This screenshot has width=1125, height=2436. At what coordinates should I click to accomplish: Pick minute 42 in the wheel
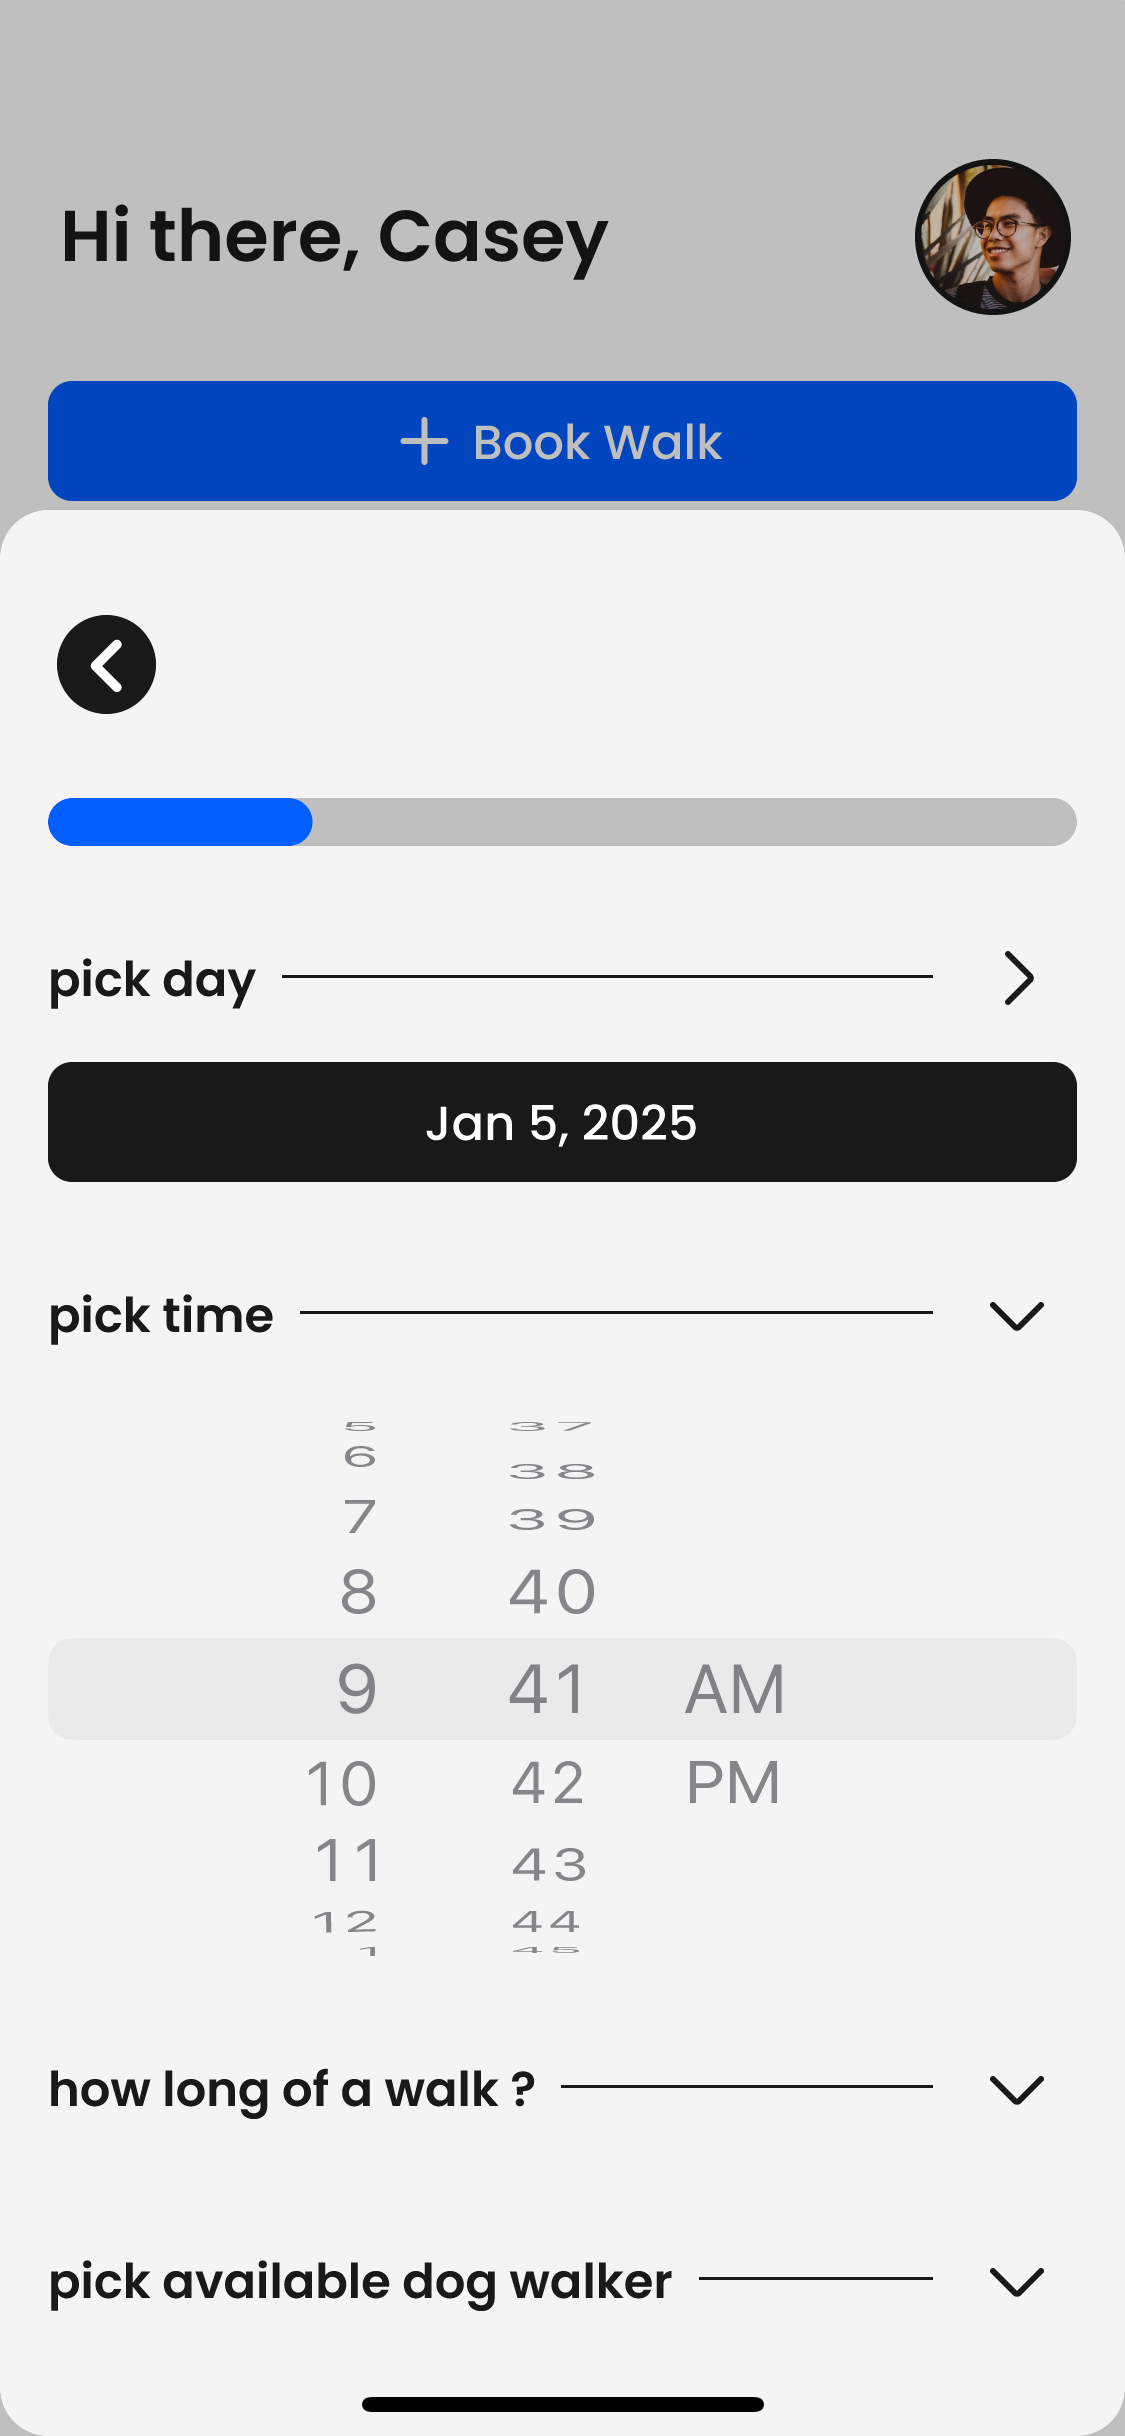pos(548,1783)
